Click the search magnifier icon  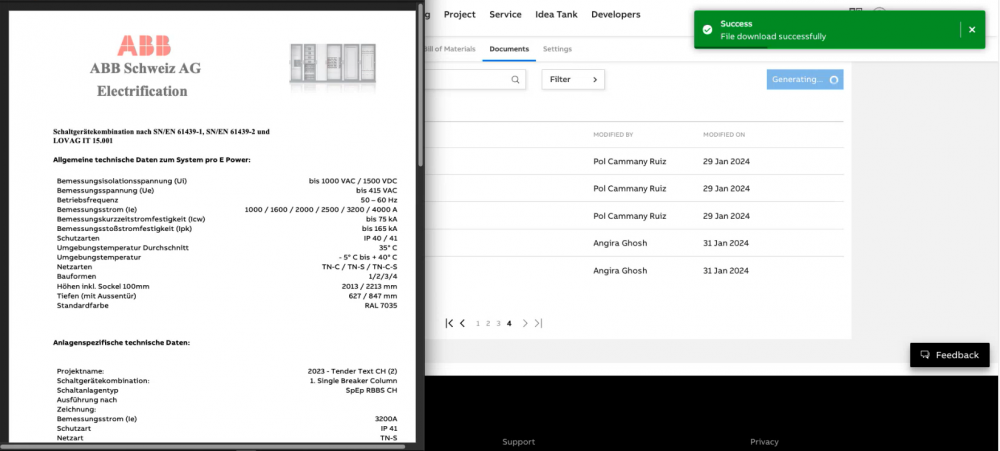(515, 79)
